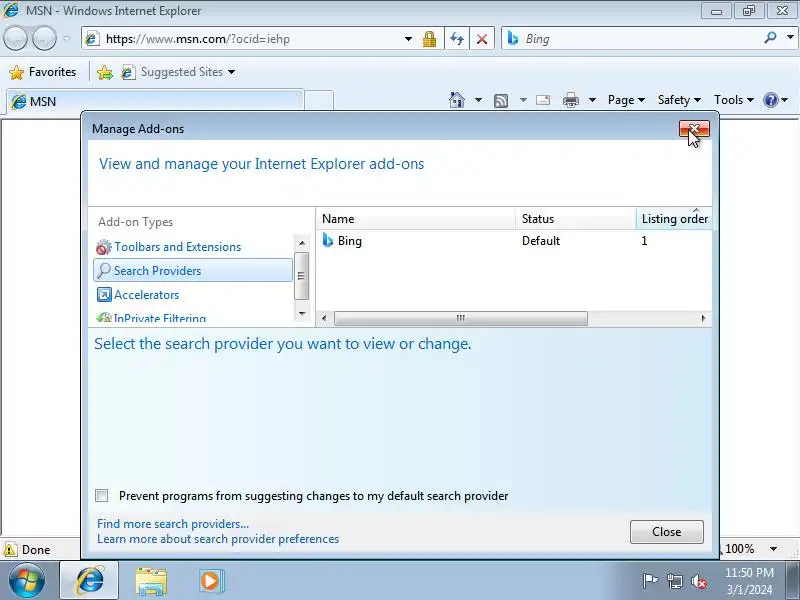This screenshot has height=600, width=800.
Task: Click the Print icon
Action: pyautogui.click(x=570, y=100)
